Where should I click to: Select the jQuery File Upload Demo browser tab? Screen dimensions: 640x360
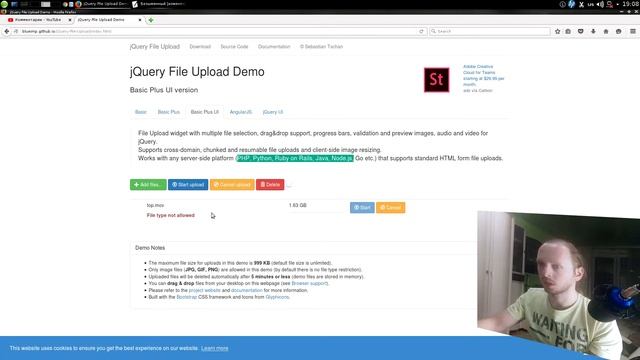pyautogui.click(x=107, y=20)
